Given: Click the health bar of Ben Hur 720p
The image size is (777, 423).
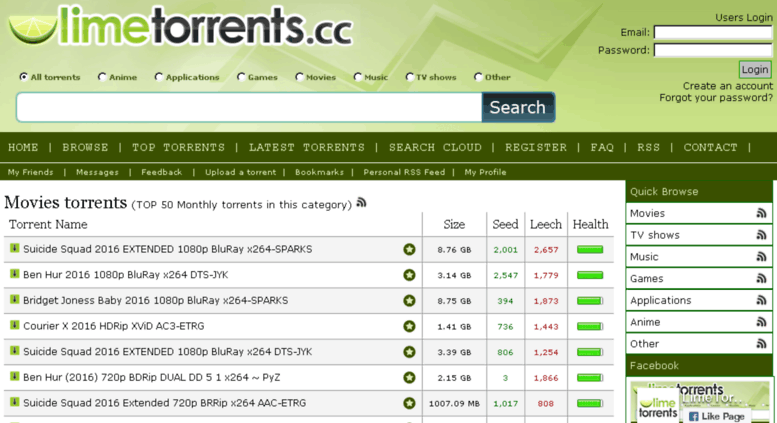Looking at the screenshot, I should (x=590, y=378).
